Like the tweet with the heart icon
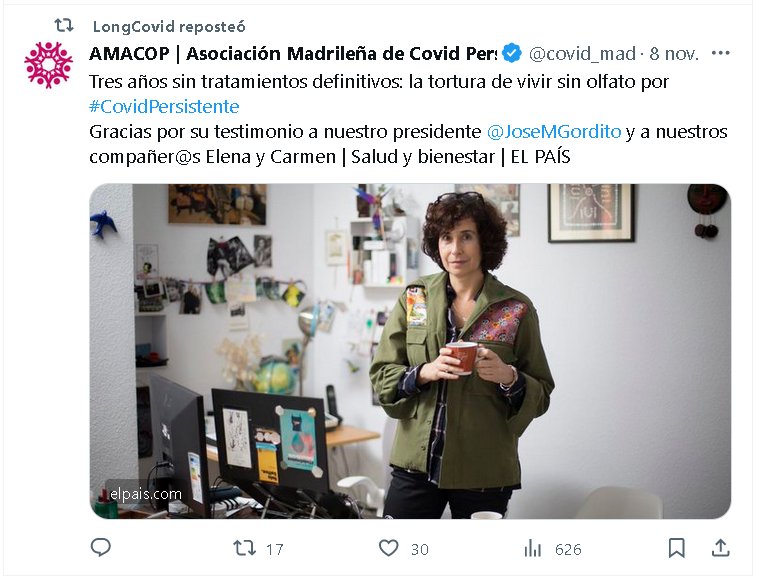The height and width of the screenshot is (576, 760). (x=388, y=548)
